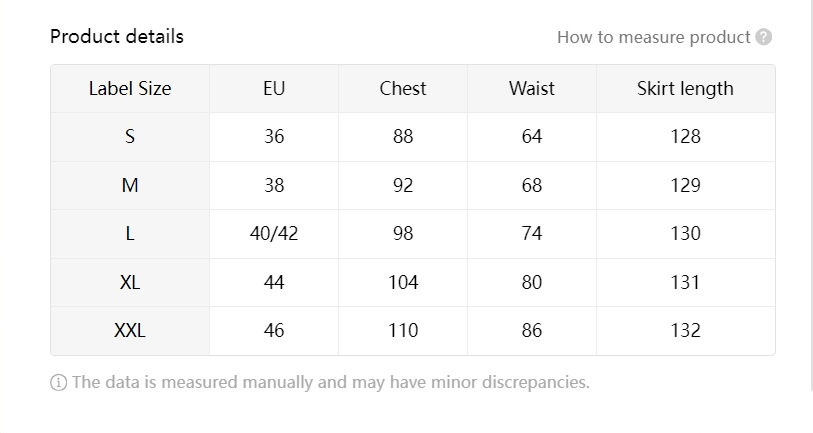Click the Waist column header

point(532,89)
